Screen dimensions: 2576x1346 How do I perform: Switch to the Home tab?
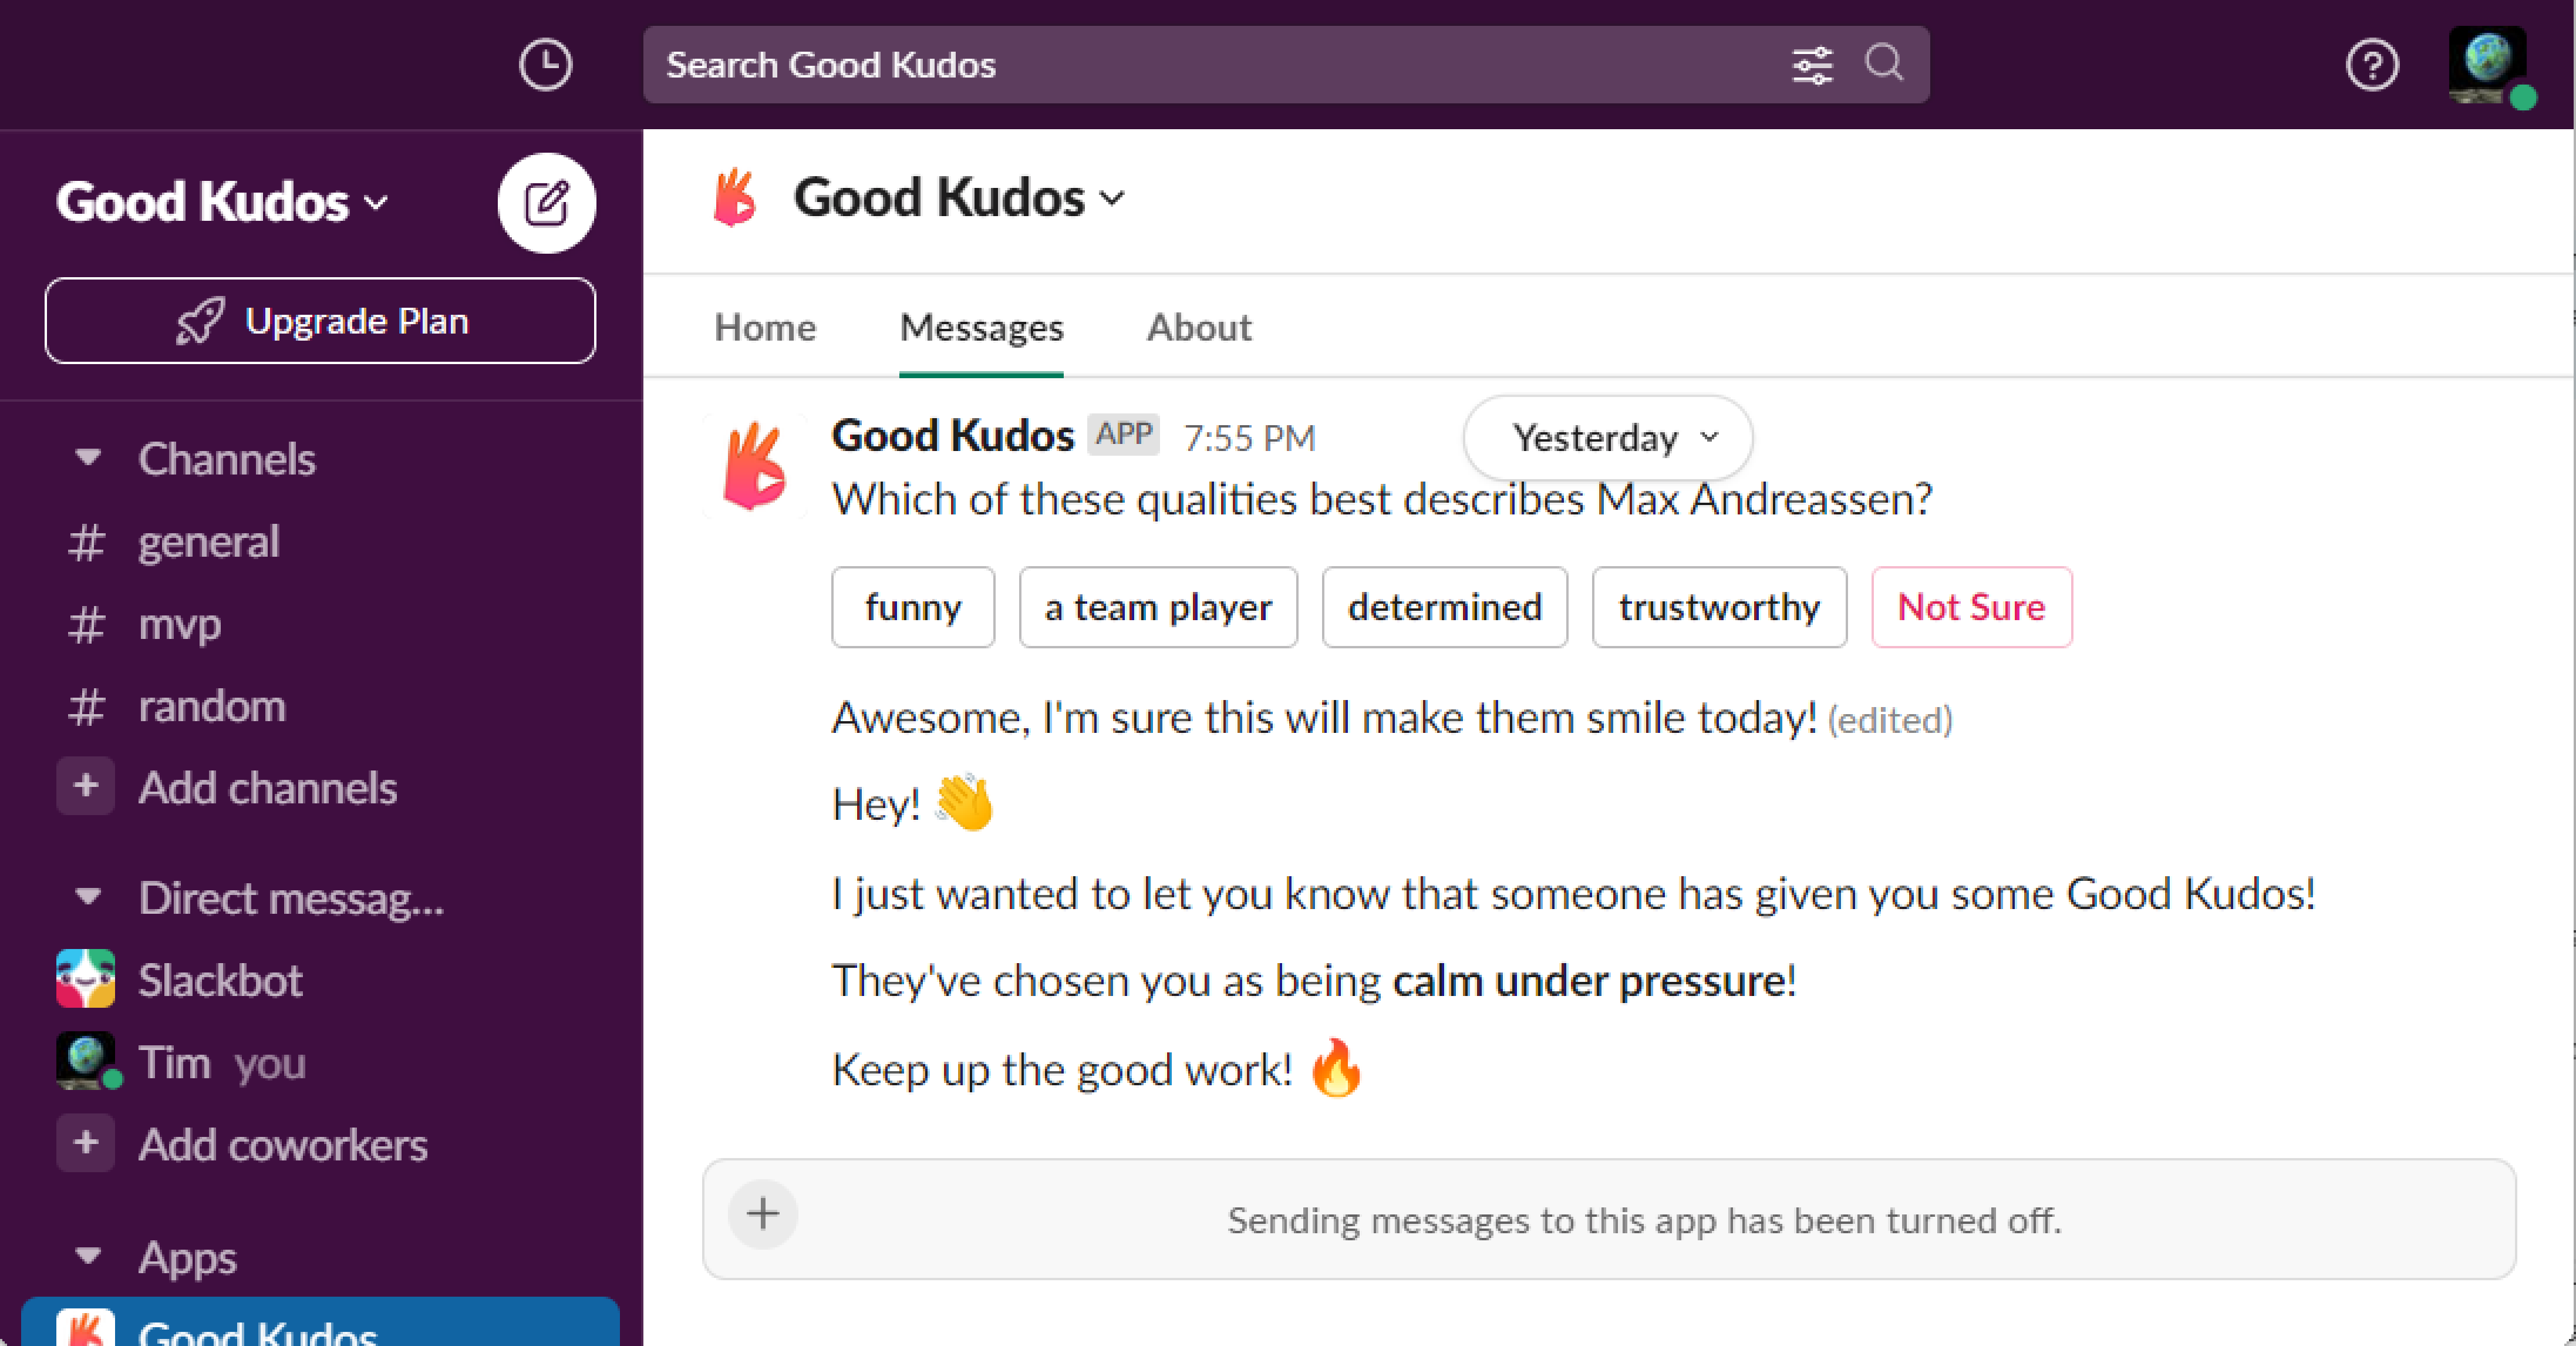[765, 325]
